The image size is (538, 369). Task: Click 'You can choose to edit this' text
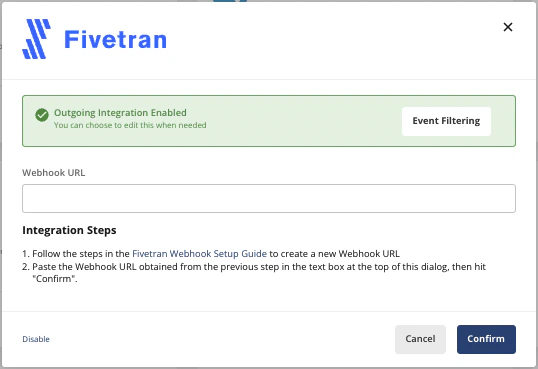tap(130, 125)
